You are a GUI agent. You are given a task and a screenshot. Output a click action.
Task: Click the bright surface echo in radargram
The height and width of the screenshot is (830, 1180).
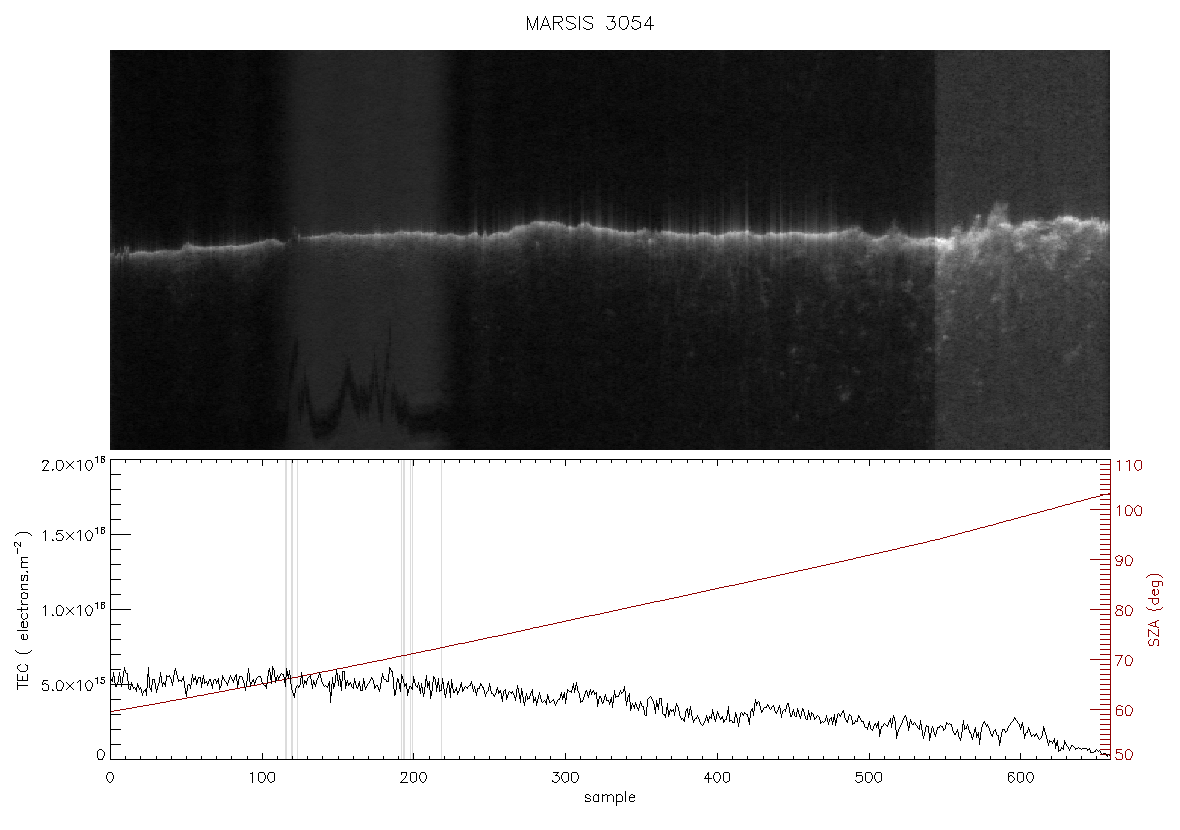pos(610,233)
